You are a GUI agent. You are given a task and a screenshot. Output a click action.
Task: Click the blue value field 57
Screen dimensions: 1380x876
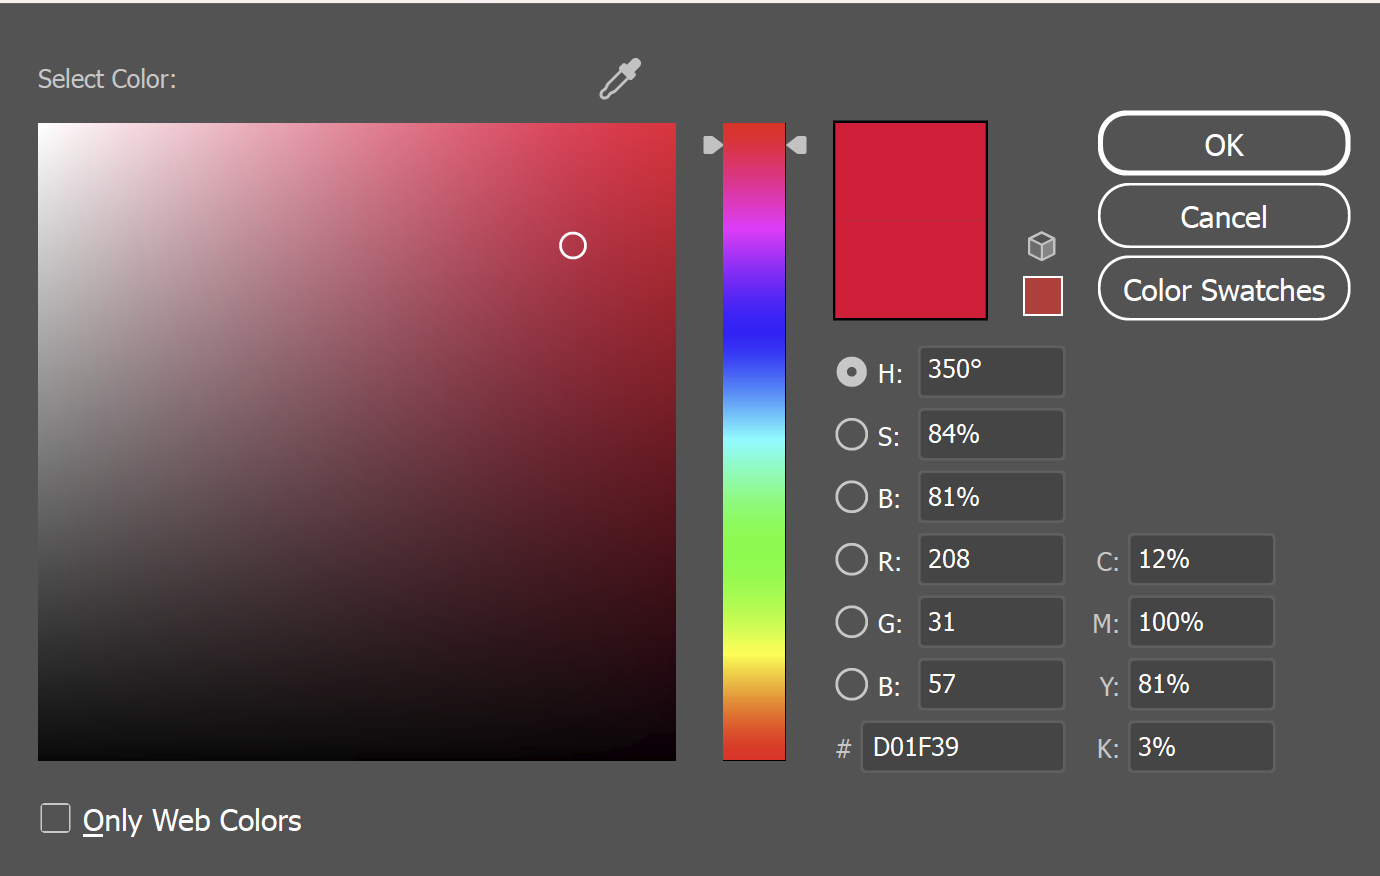991,684
